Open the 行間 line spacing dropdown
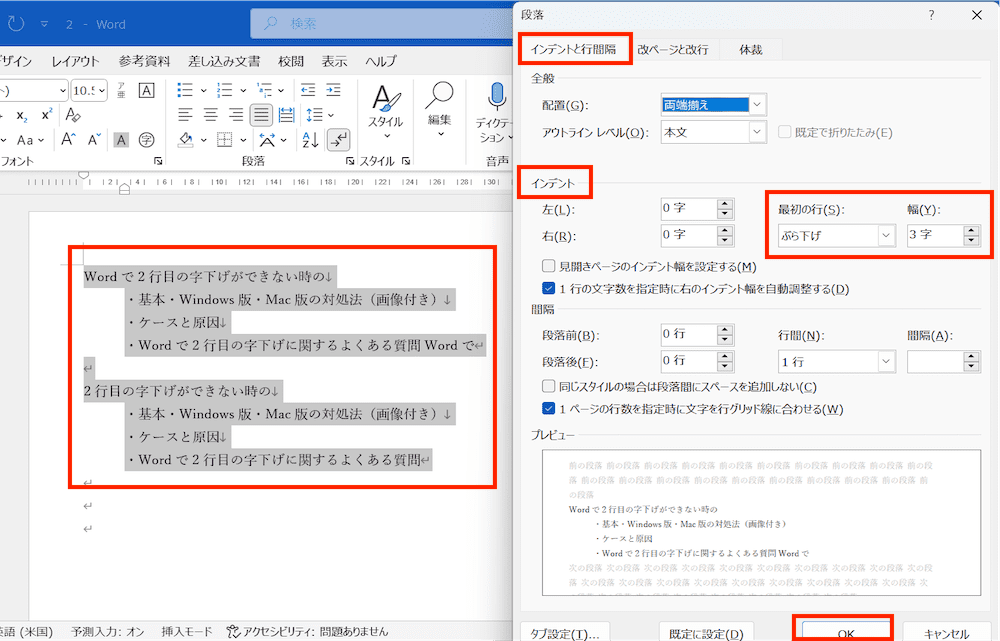This screenshot has height=641, width=1000. 885,361
